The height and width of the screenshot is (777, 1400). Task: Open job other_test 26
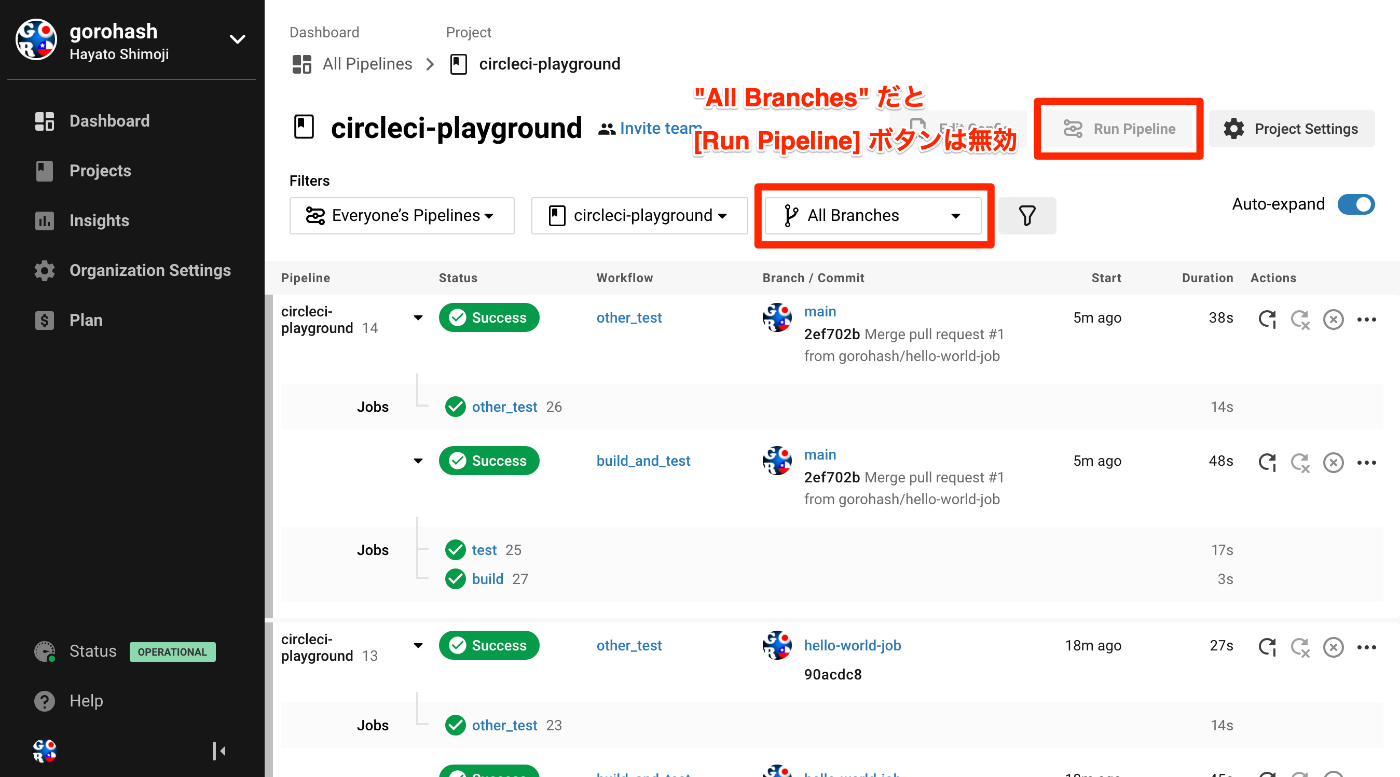pos(505,407)
